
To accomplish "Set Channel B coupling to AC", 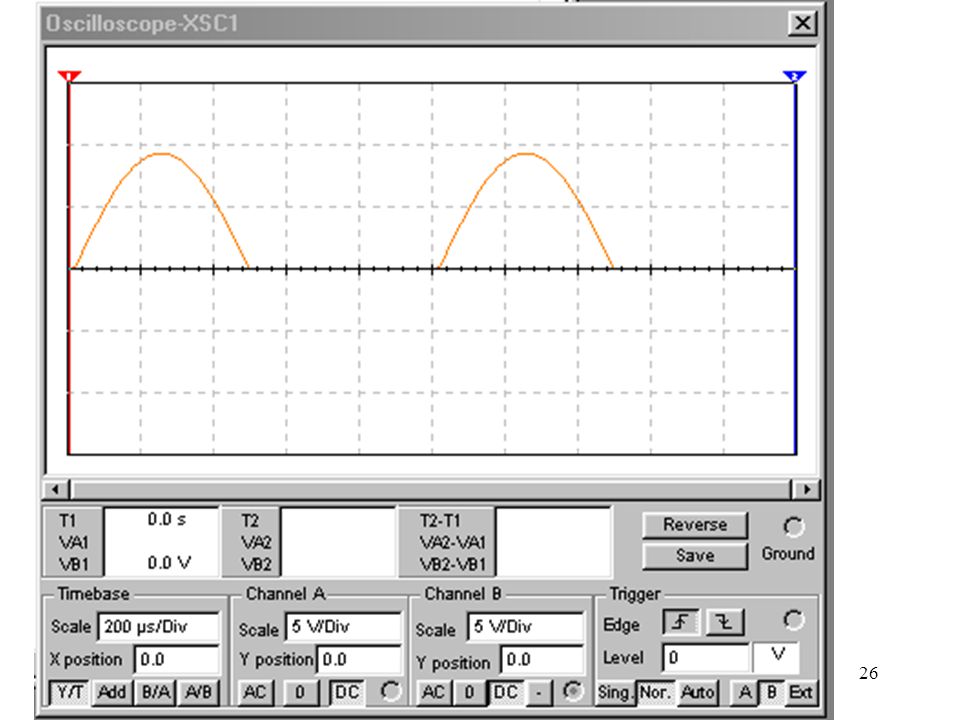I will 433,692.
